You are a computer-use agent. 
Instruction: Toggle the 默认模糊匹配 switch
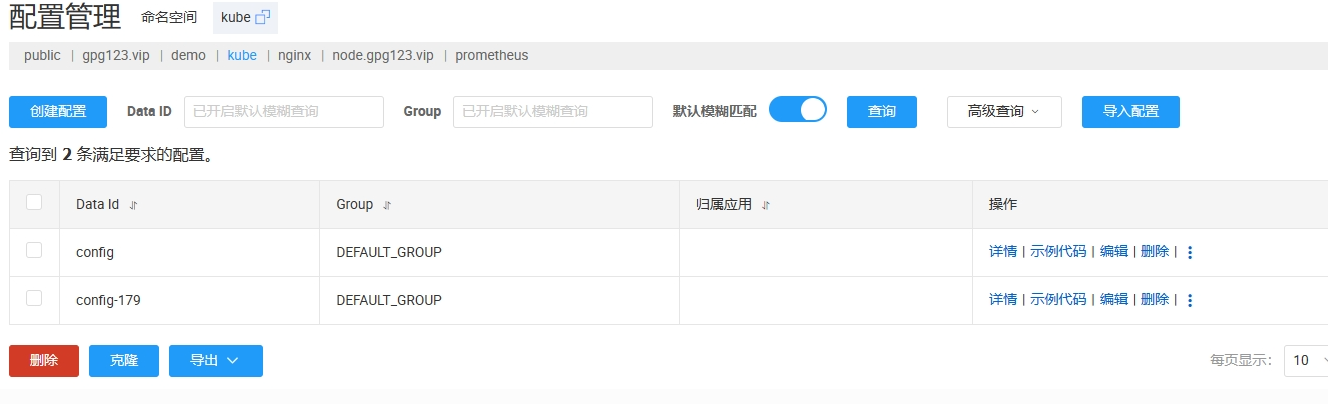(798, 110)
